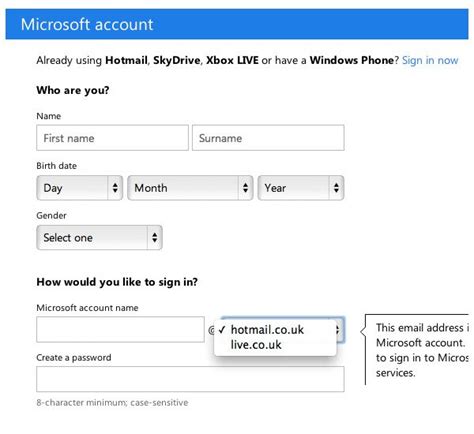
Task: Click the 'Create a password' label
Action: coord(74,357)
